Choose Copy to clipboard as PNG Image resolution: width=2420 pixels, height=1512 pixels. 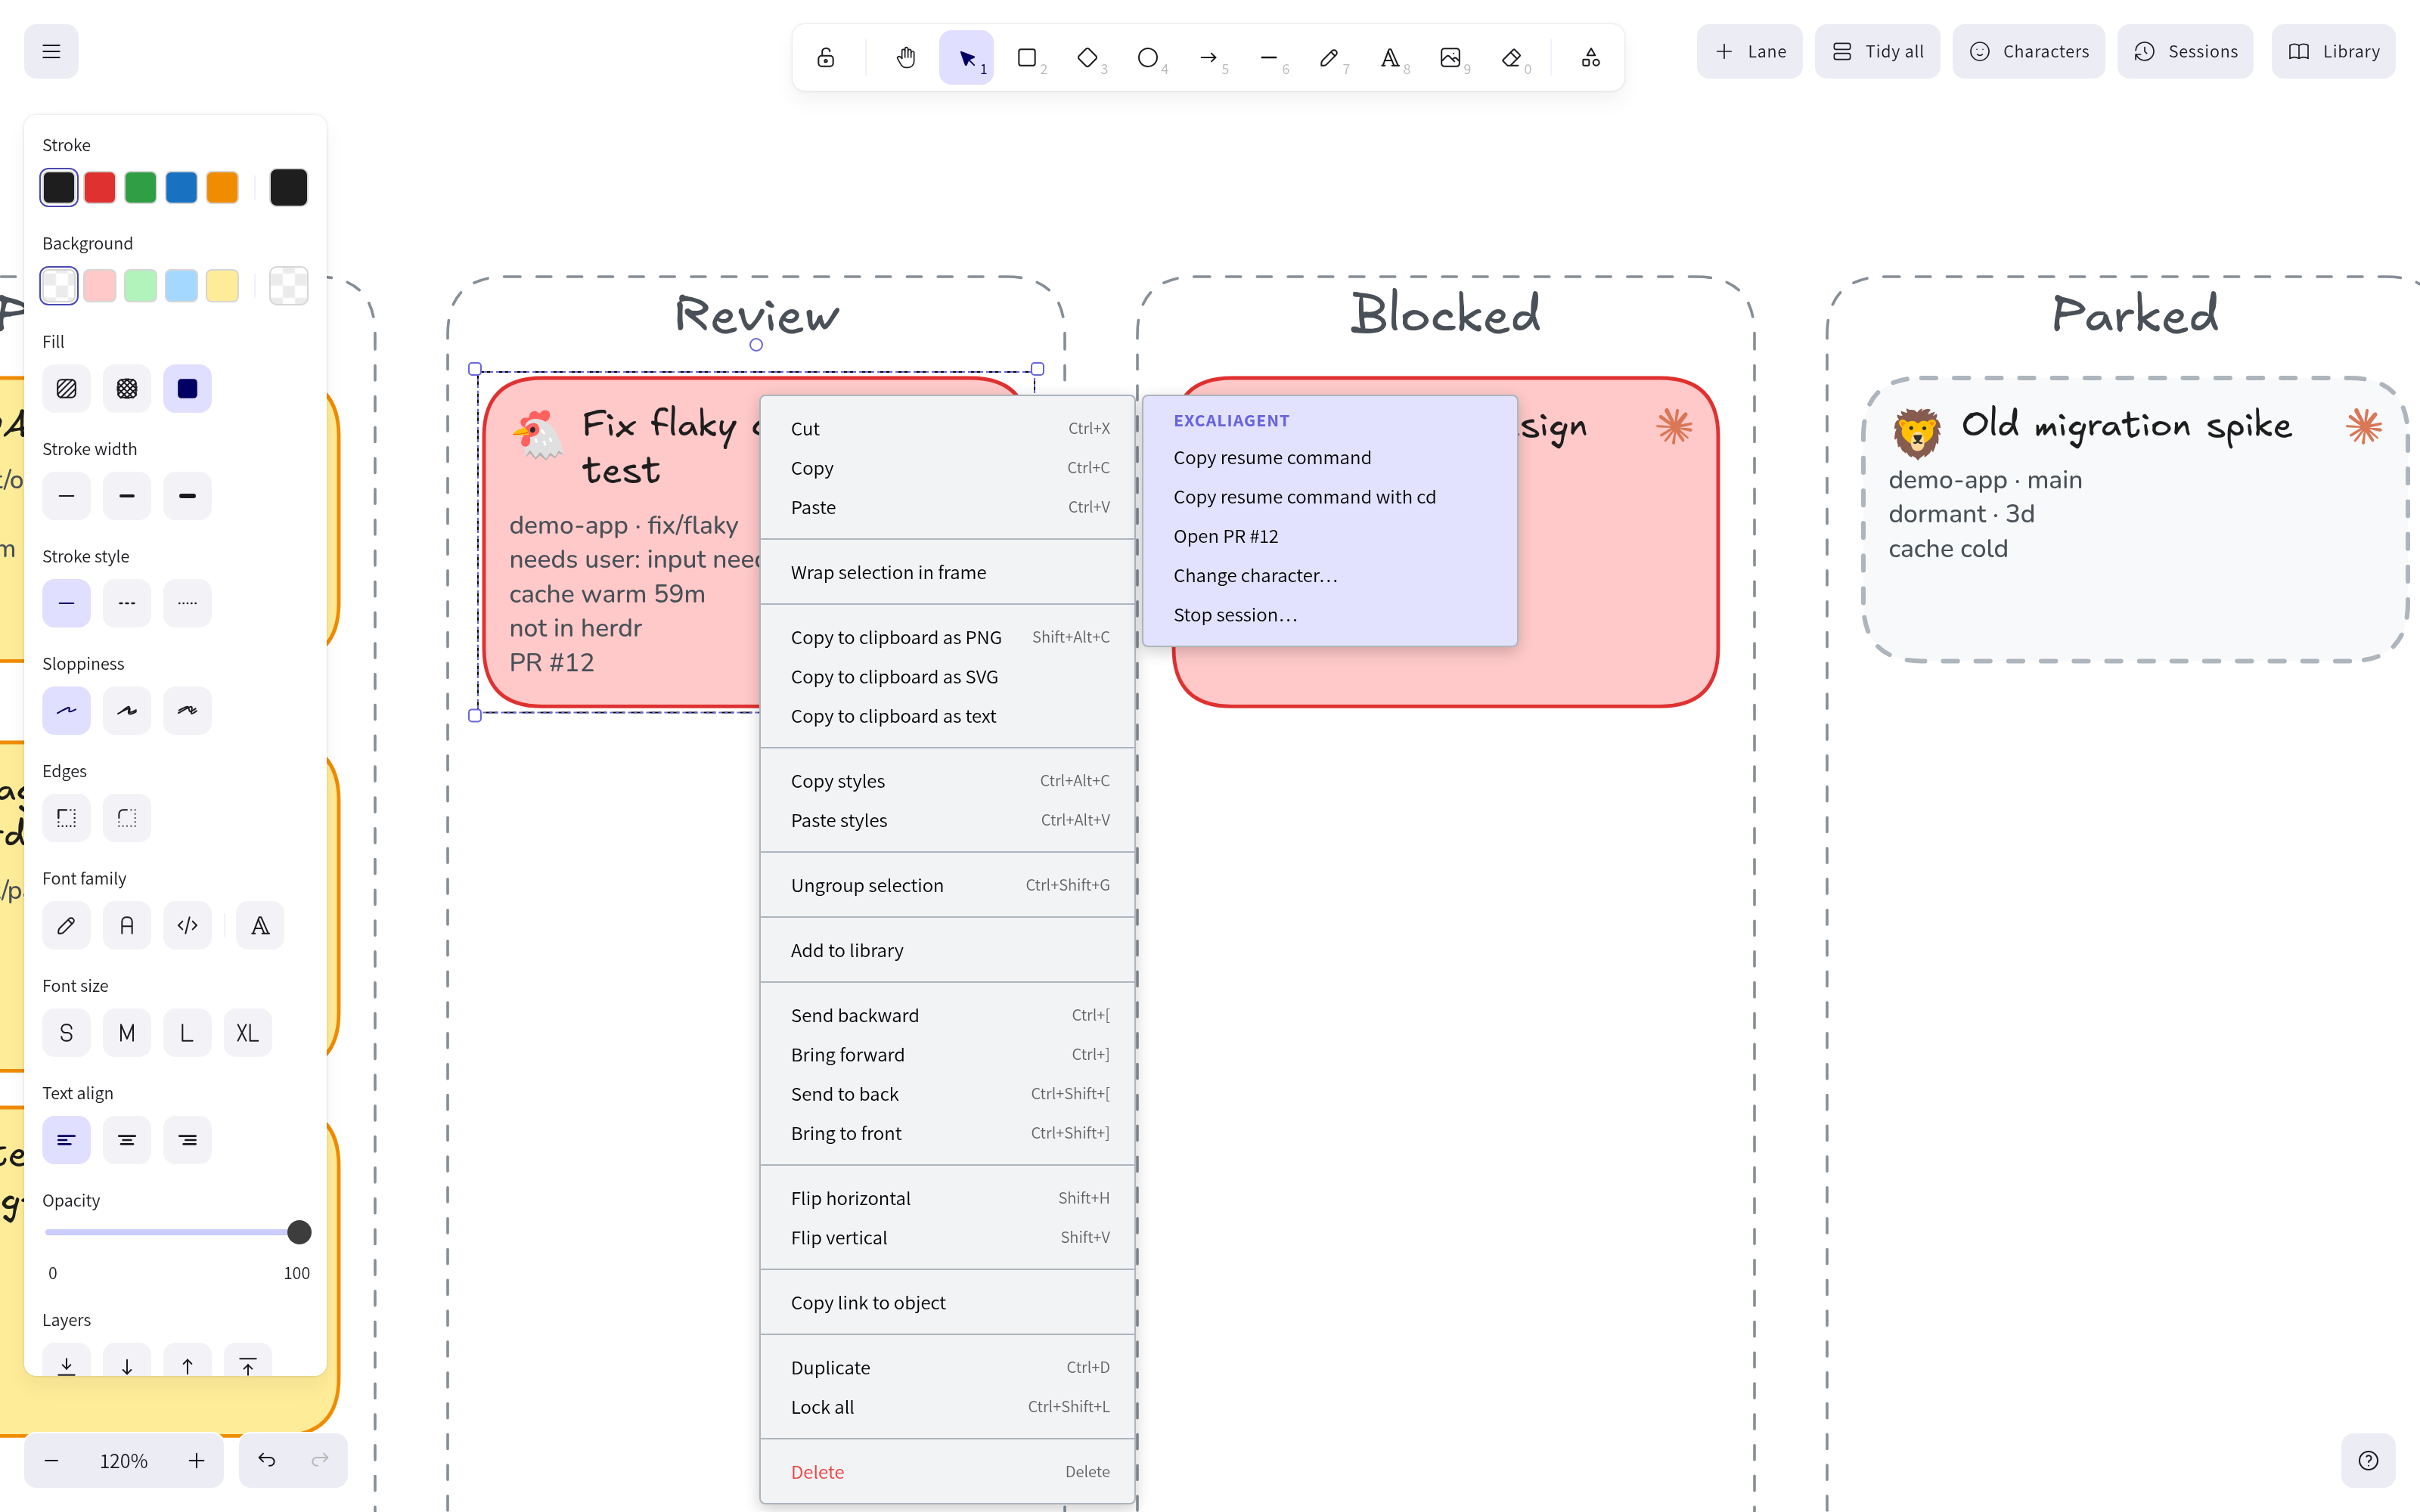(x=948, y=637)
